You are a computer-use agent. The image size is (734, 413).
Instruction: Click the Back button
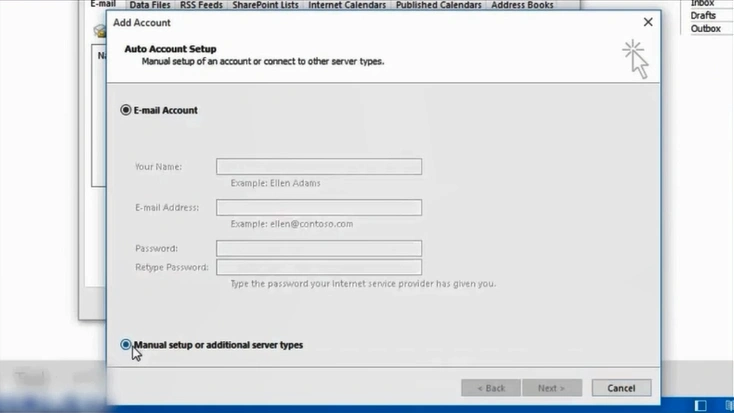pos(491,388)
